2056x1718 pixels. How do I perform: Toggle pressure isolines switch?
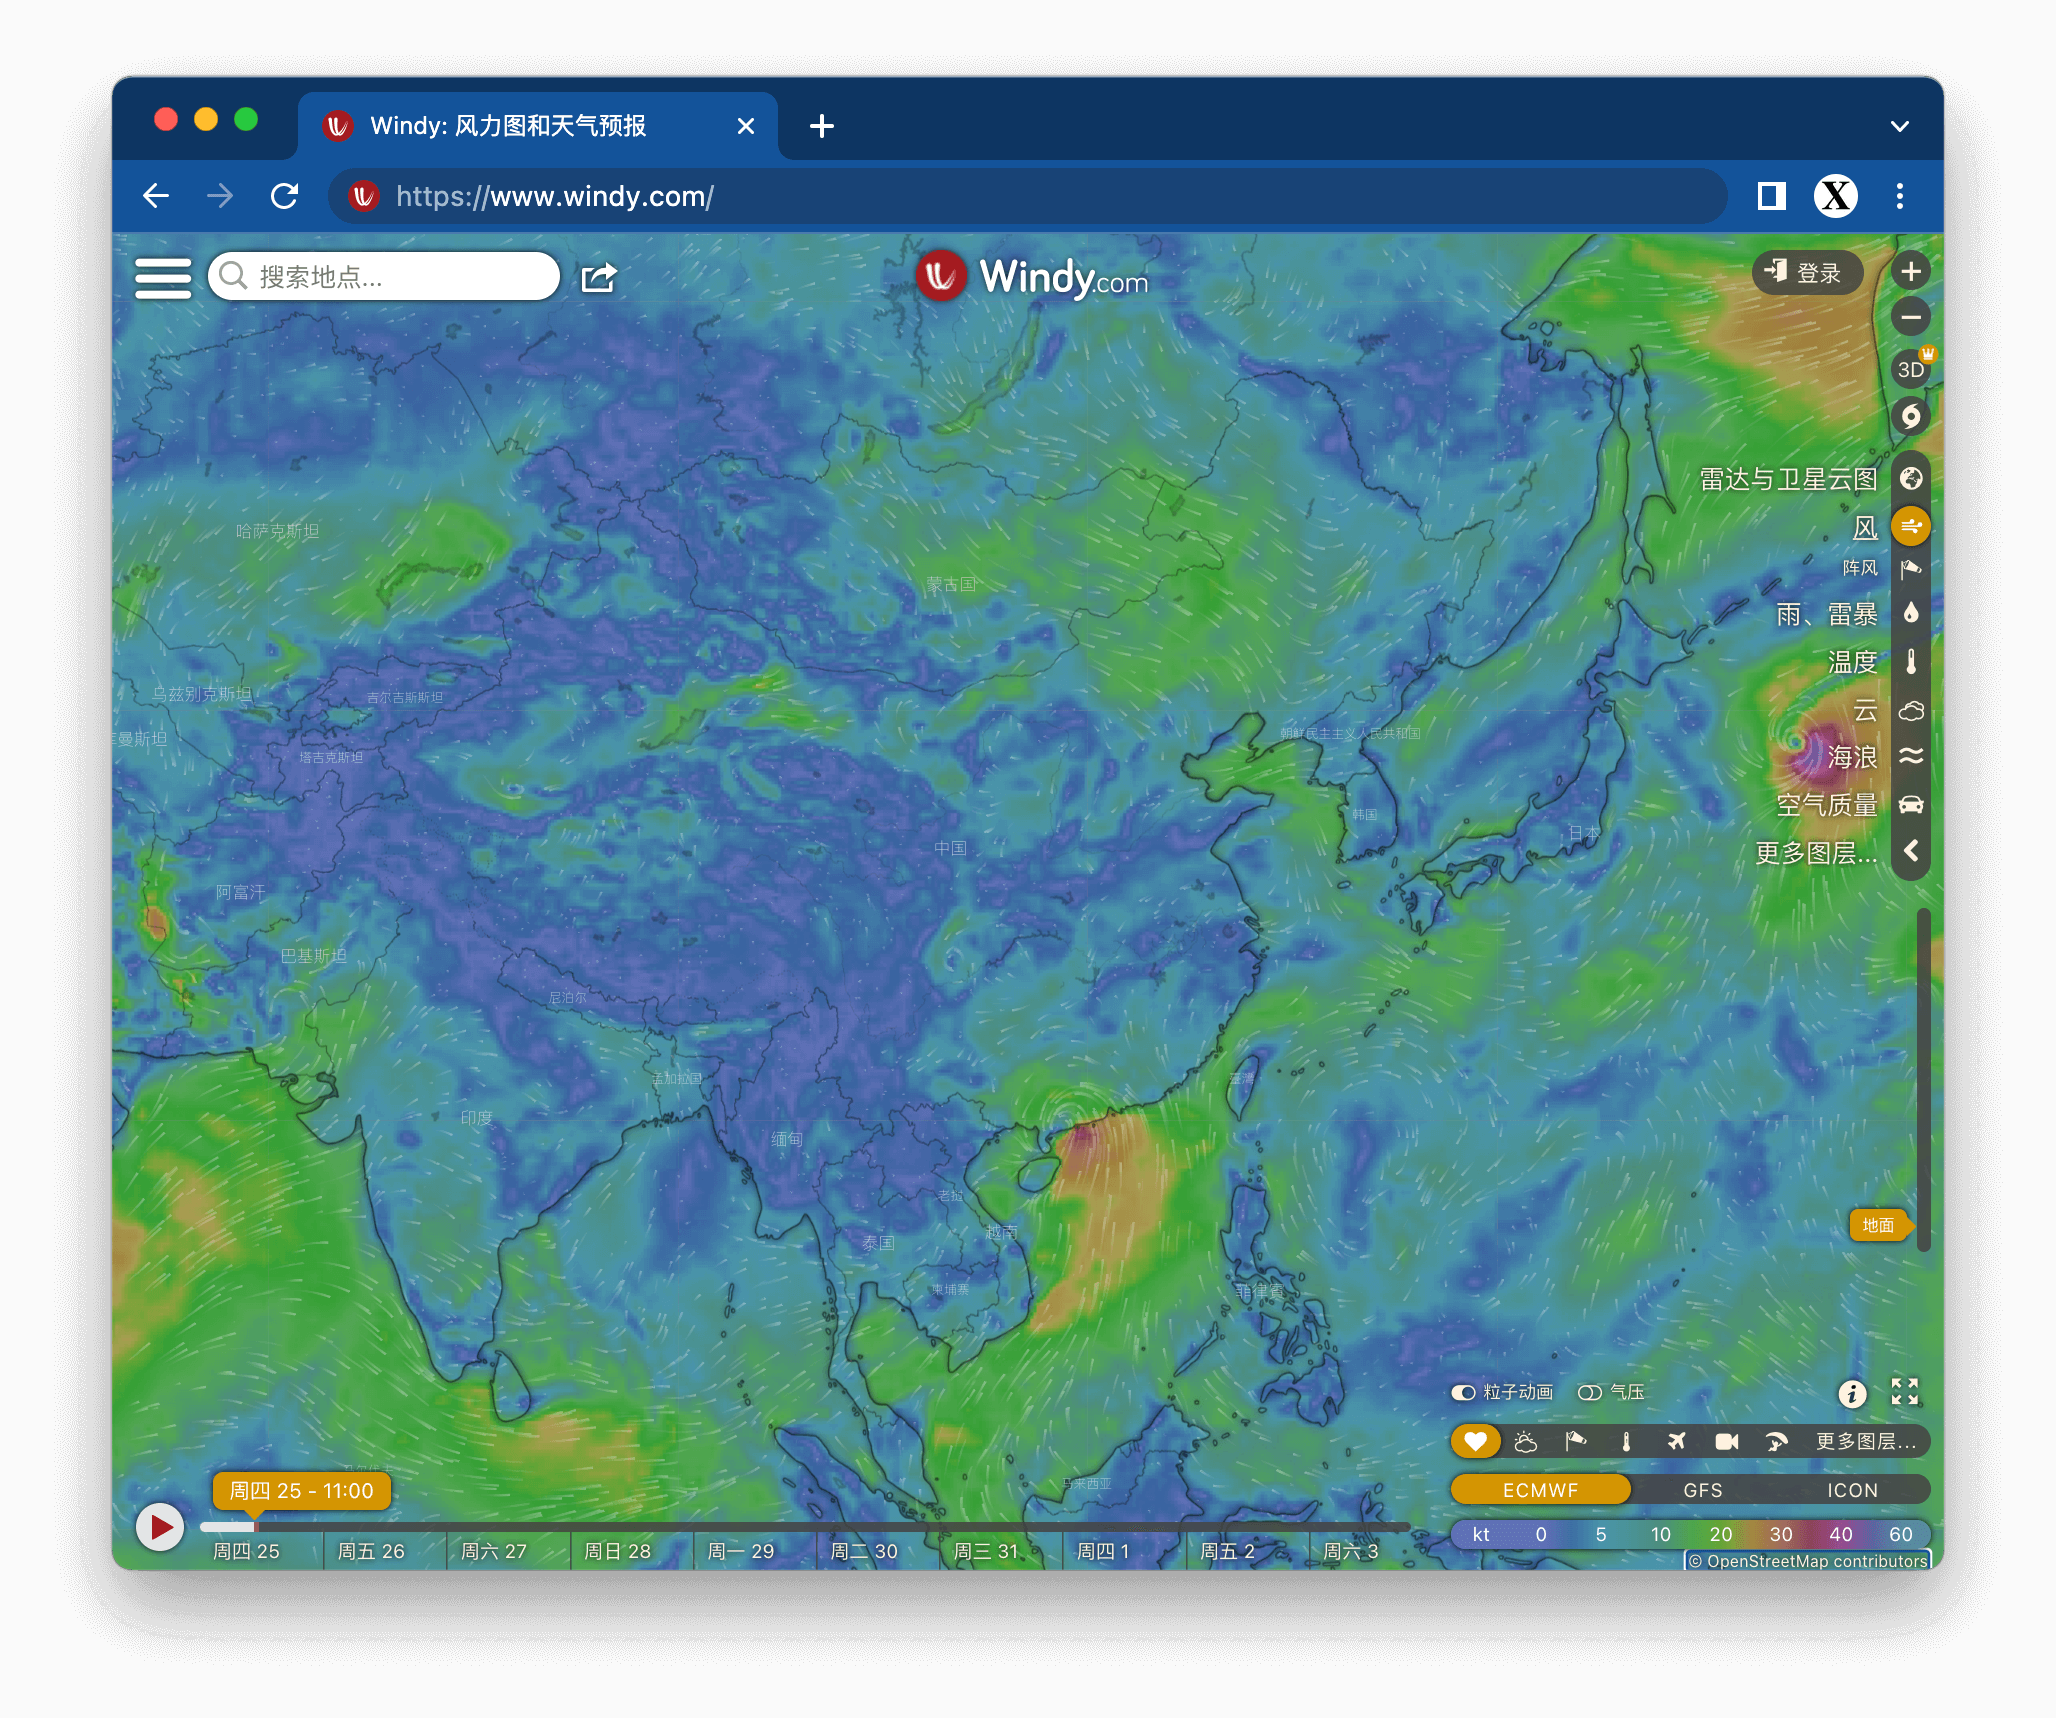click(x=1589, y=1392)
